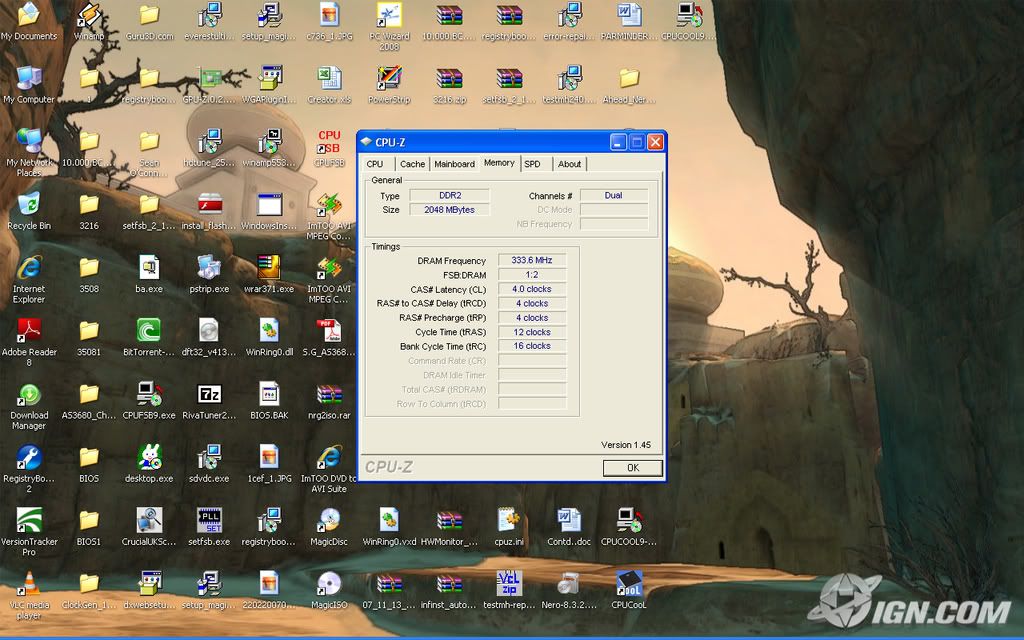Select the BIOS.BAK file icon
Viewport: 1024px width, 640px height.
pyautogui.click(x=269, y=394)
